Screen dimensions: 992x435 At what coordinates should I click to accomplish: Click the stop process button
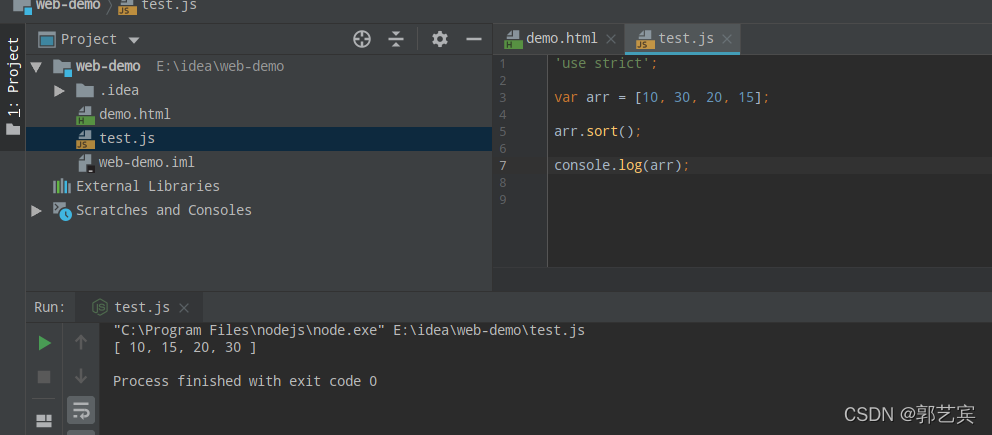[x=44, y=377]
